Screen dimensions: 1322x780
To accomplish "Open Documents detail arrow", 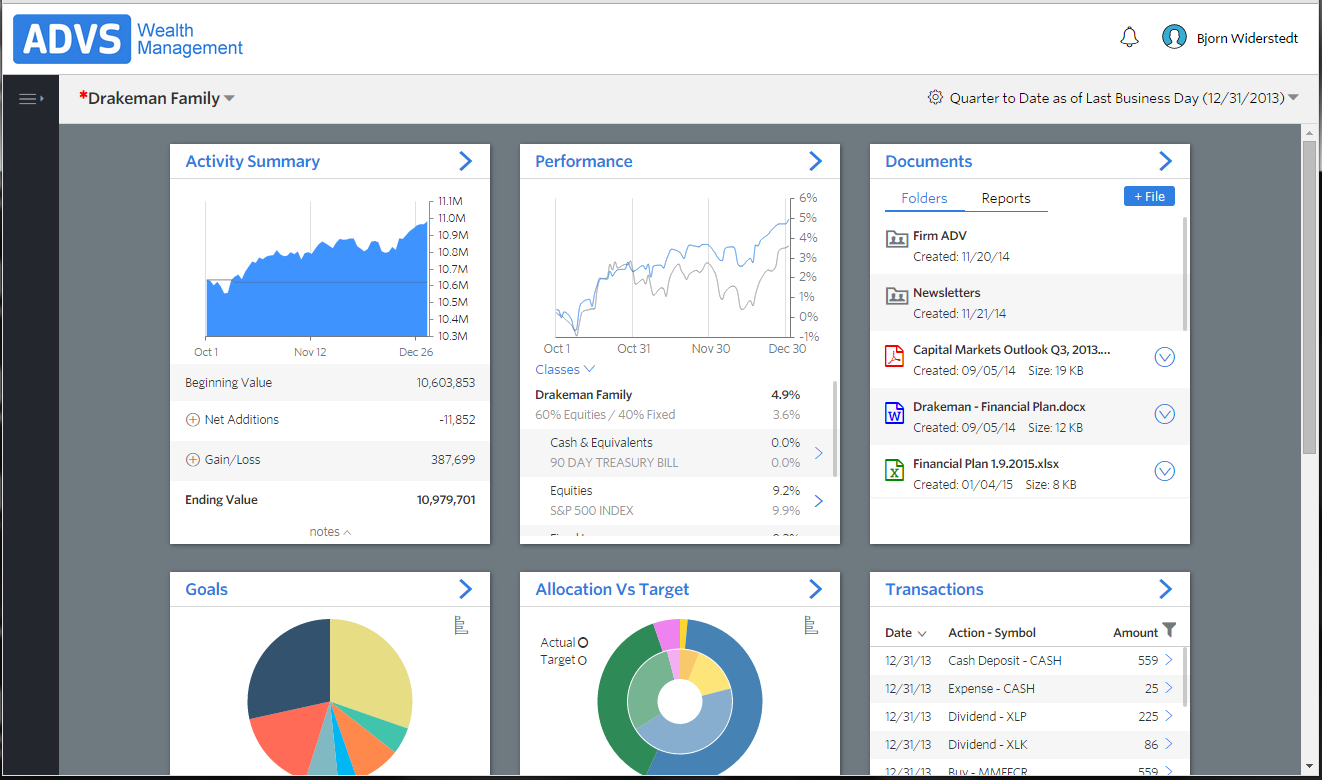I will click(1165, 161).
